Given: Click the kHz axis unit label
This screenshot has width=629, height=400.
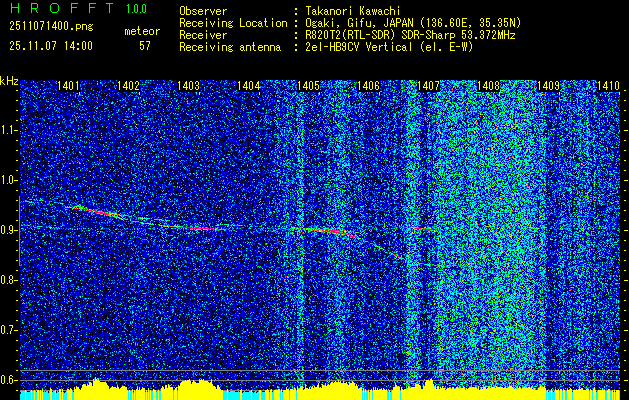Looking at the screenshot, I should 9,81.
